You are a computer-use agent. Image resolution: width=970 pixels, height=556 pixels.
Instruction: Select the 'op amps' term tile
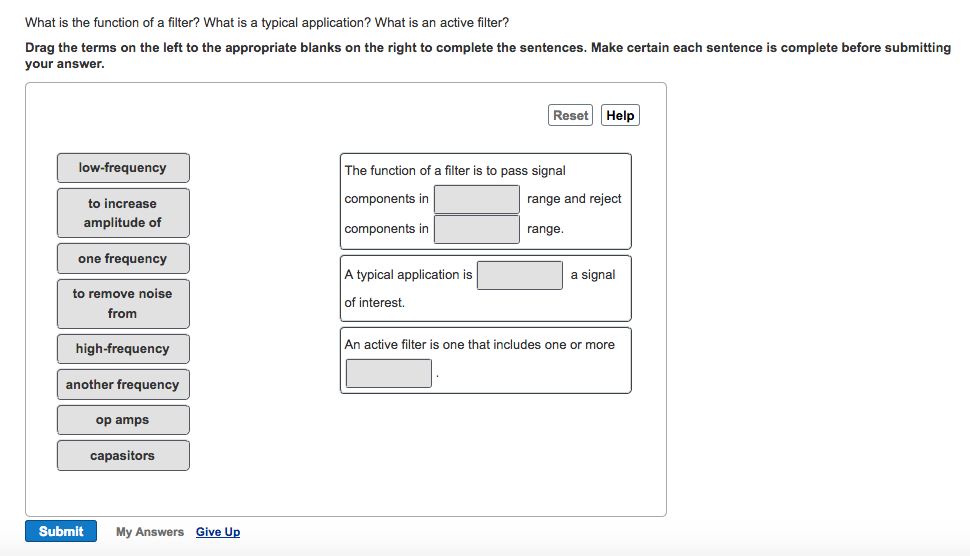tap(123, 420)
